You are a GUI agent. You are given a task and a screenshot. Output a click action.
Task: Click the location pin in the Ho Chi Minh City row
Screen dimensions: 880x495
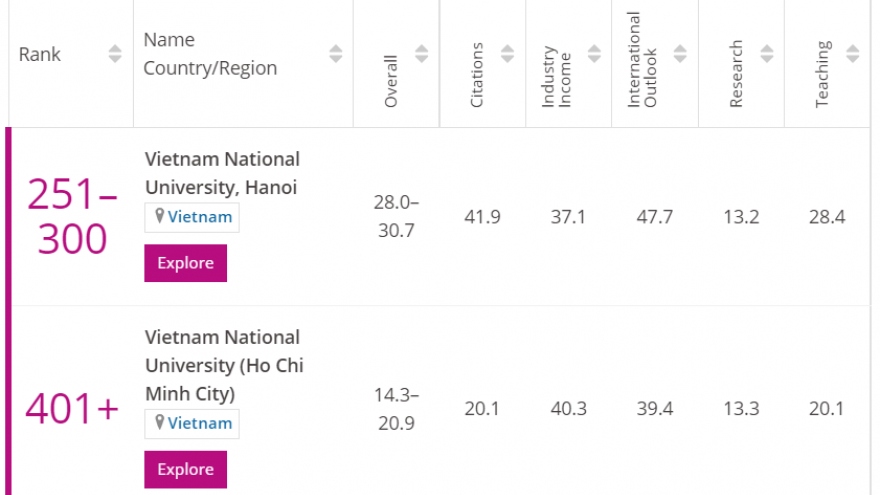tap(159, 423)
